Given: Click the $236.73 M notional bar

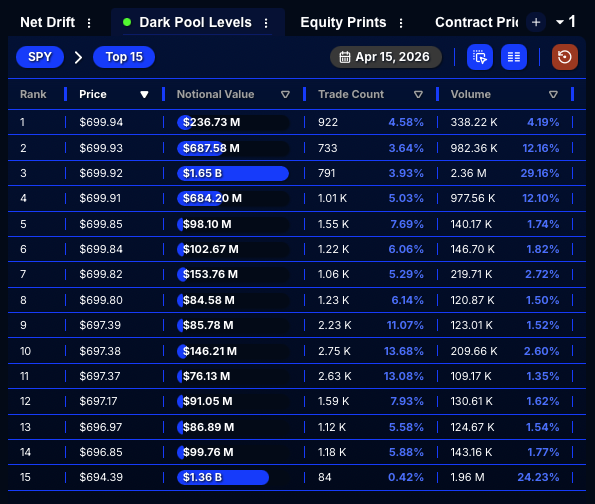Looking at the screenshot, I should coord(233,122).
